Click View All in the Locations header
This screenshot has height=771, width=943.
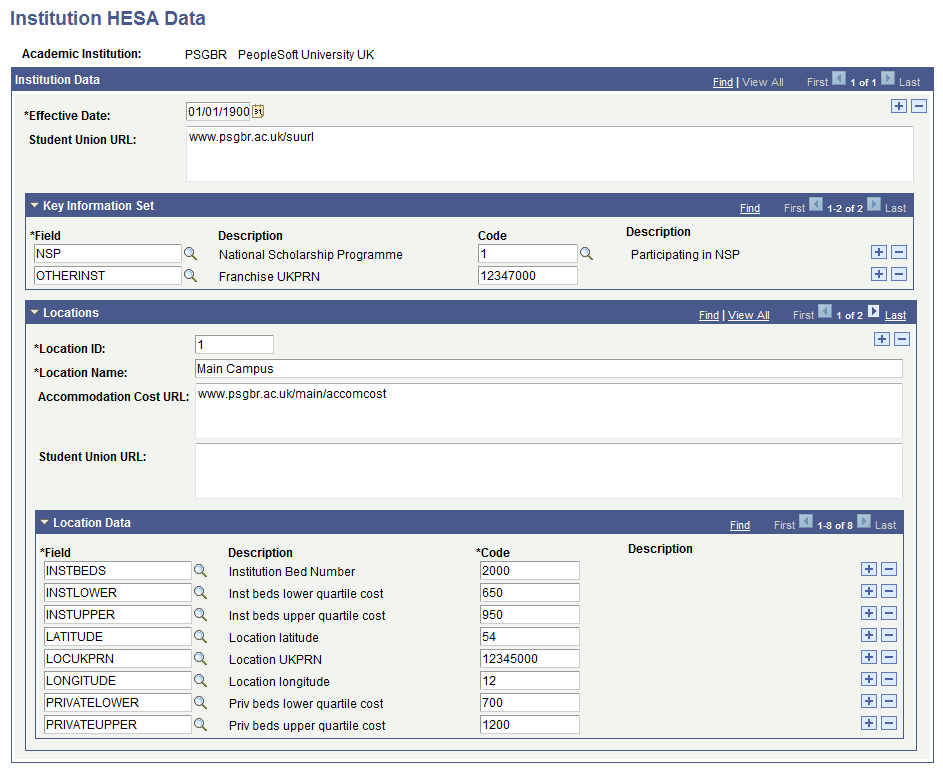748,314
